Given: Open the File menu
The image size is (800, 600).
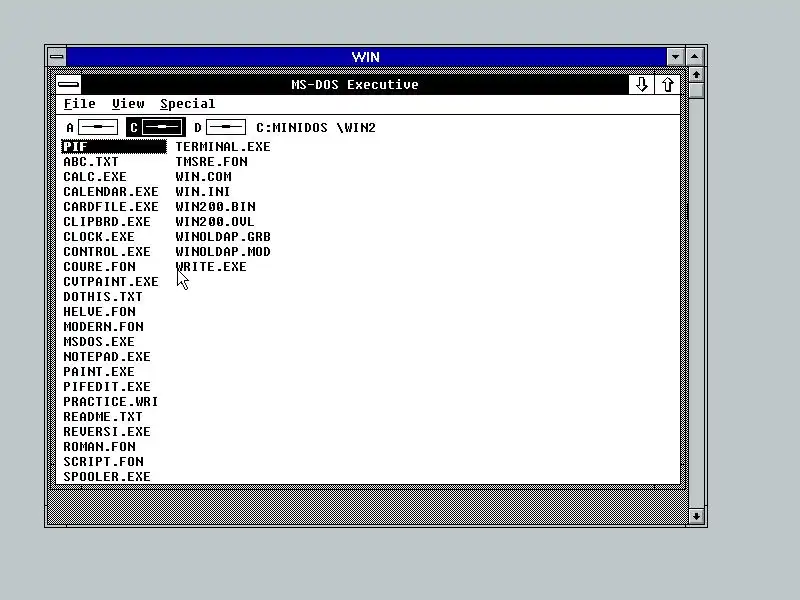Looking at the screenshot, I should (x=80, y=104).
